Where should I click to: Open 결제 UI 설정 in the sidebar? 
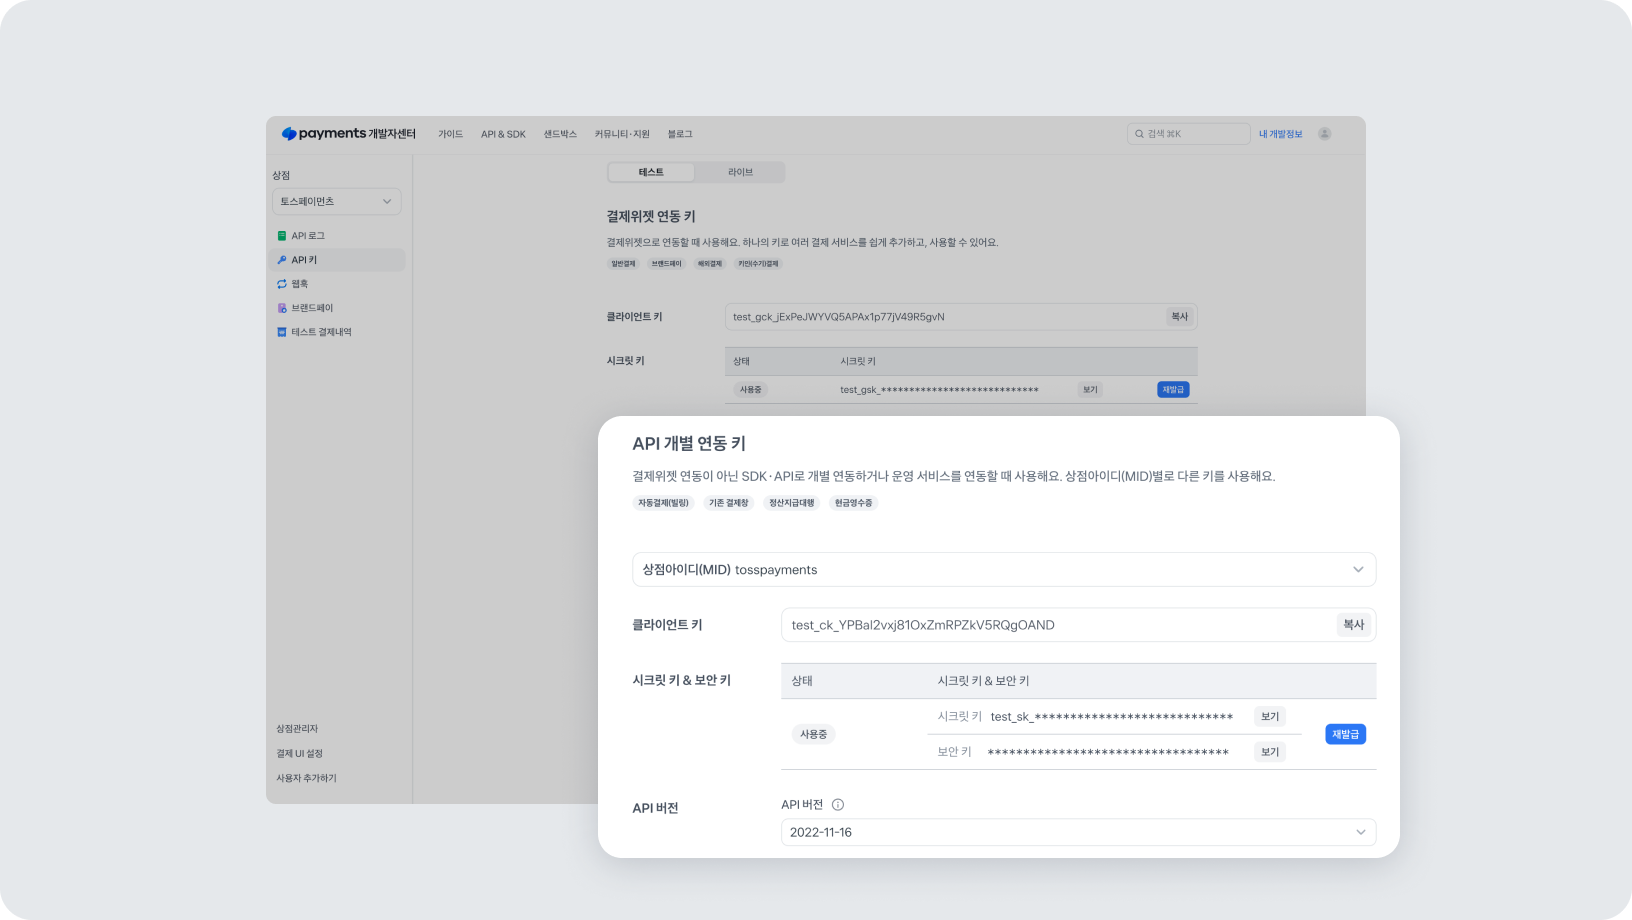coord(300,753)
